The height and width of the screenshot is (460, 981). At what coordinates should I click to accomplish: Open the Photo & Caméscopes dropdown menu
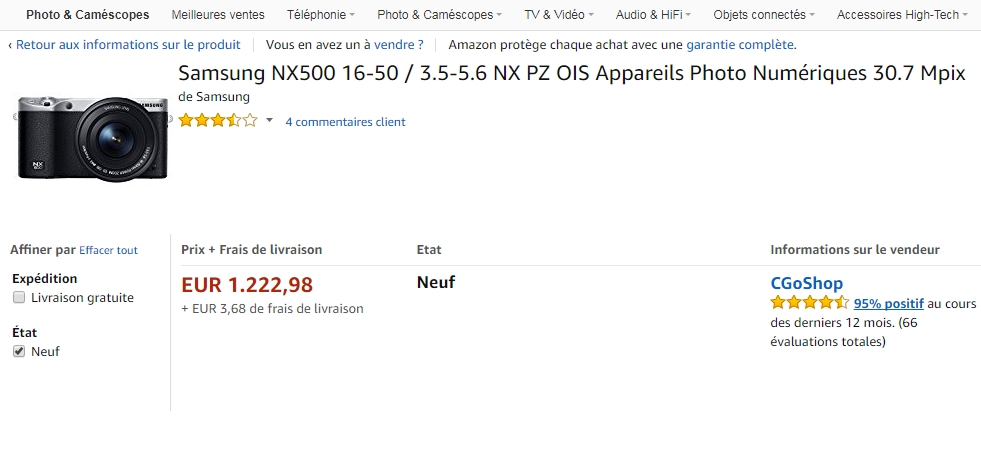439,14
